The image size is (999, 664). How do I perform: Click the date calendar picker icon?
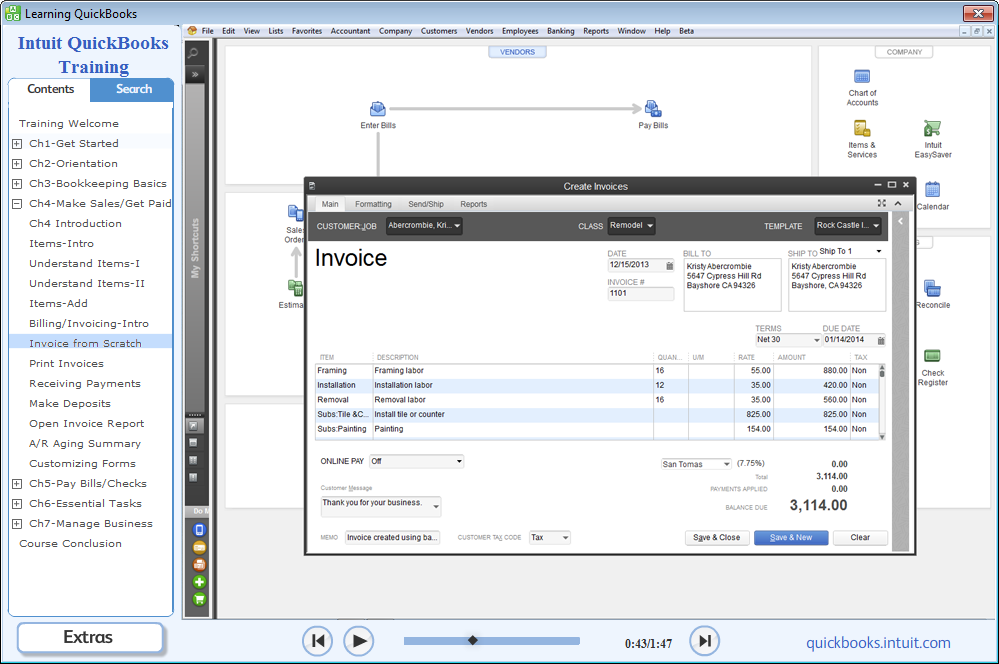[x=669, y=266]
